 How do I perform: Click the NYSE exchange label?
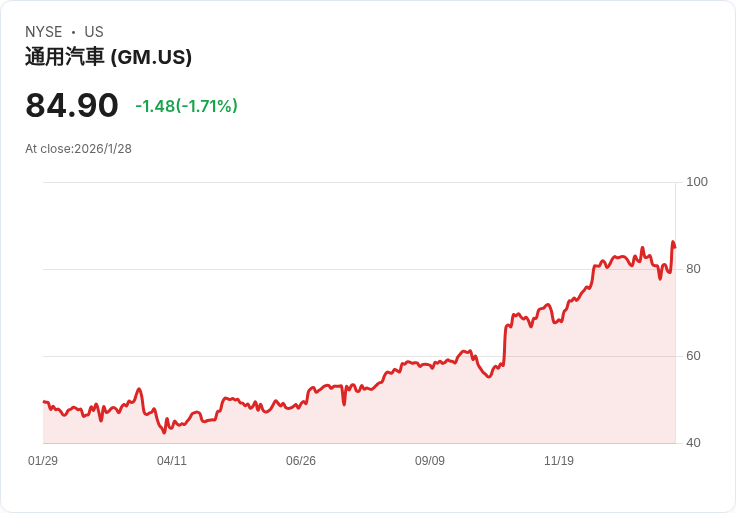[44, 32]
